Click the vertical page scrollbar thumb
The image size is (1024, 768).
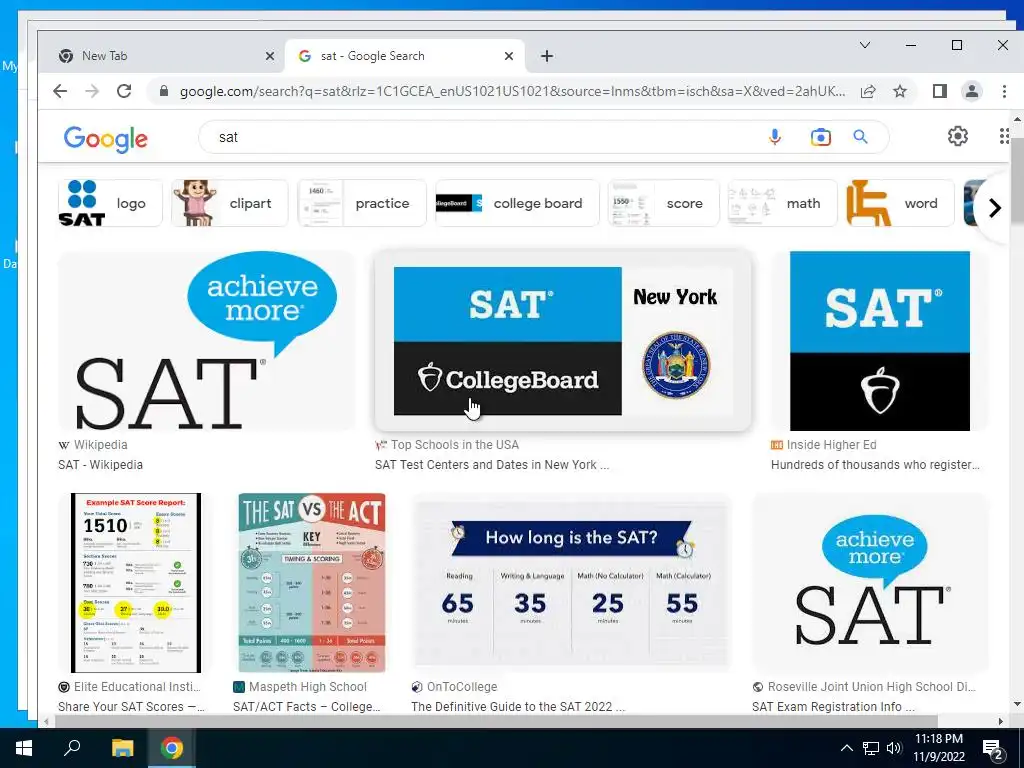(1017, 183)
